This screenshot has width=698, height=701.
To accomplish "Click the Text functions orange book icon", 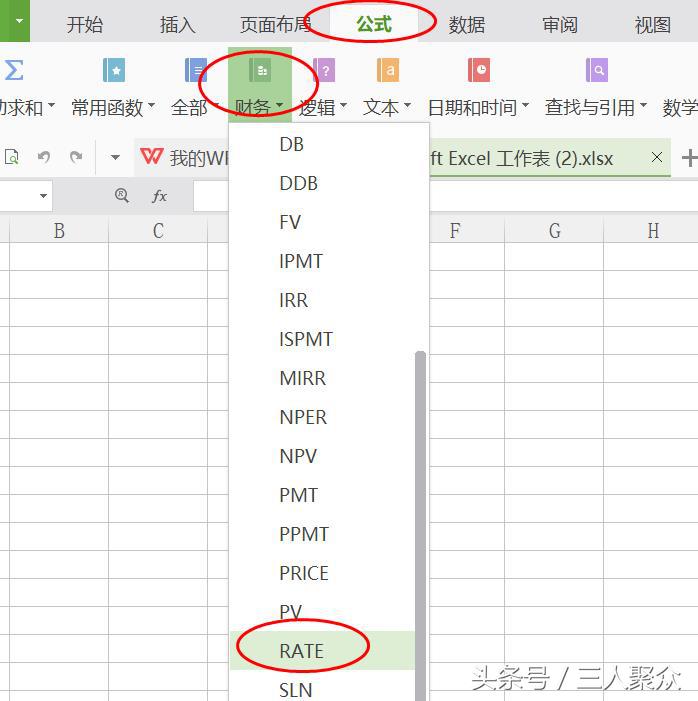I will pyautogui.click(x=388, y=70).
